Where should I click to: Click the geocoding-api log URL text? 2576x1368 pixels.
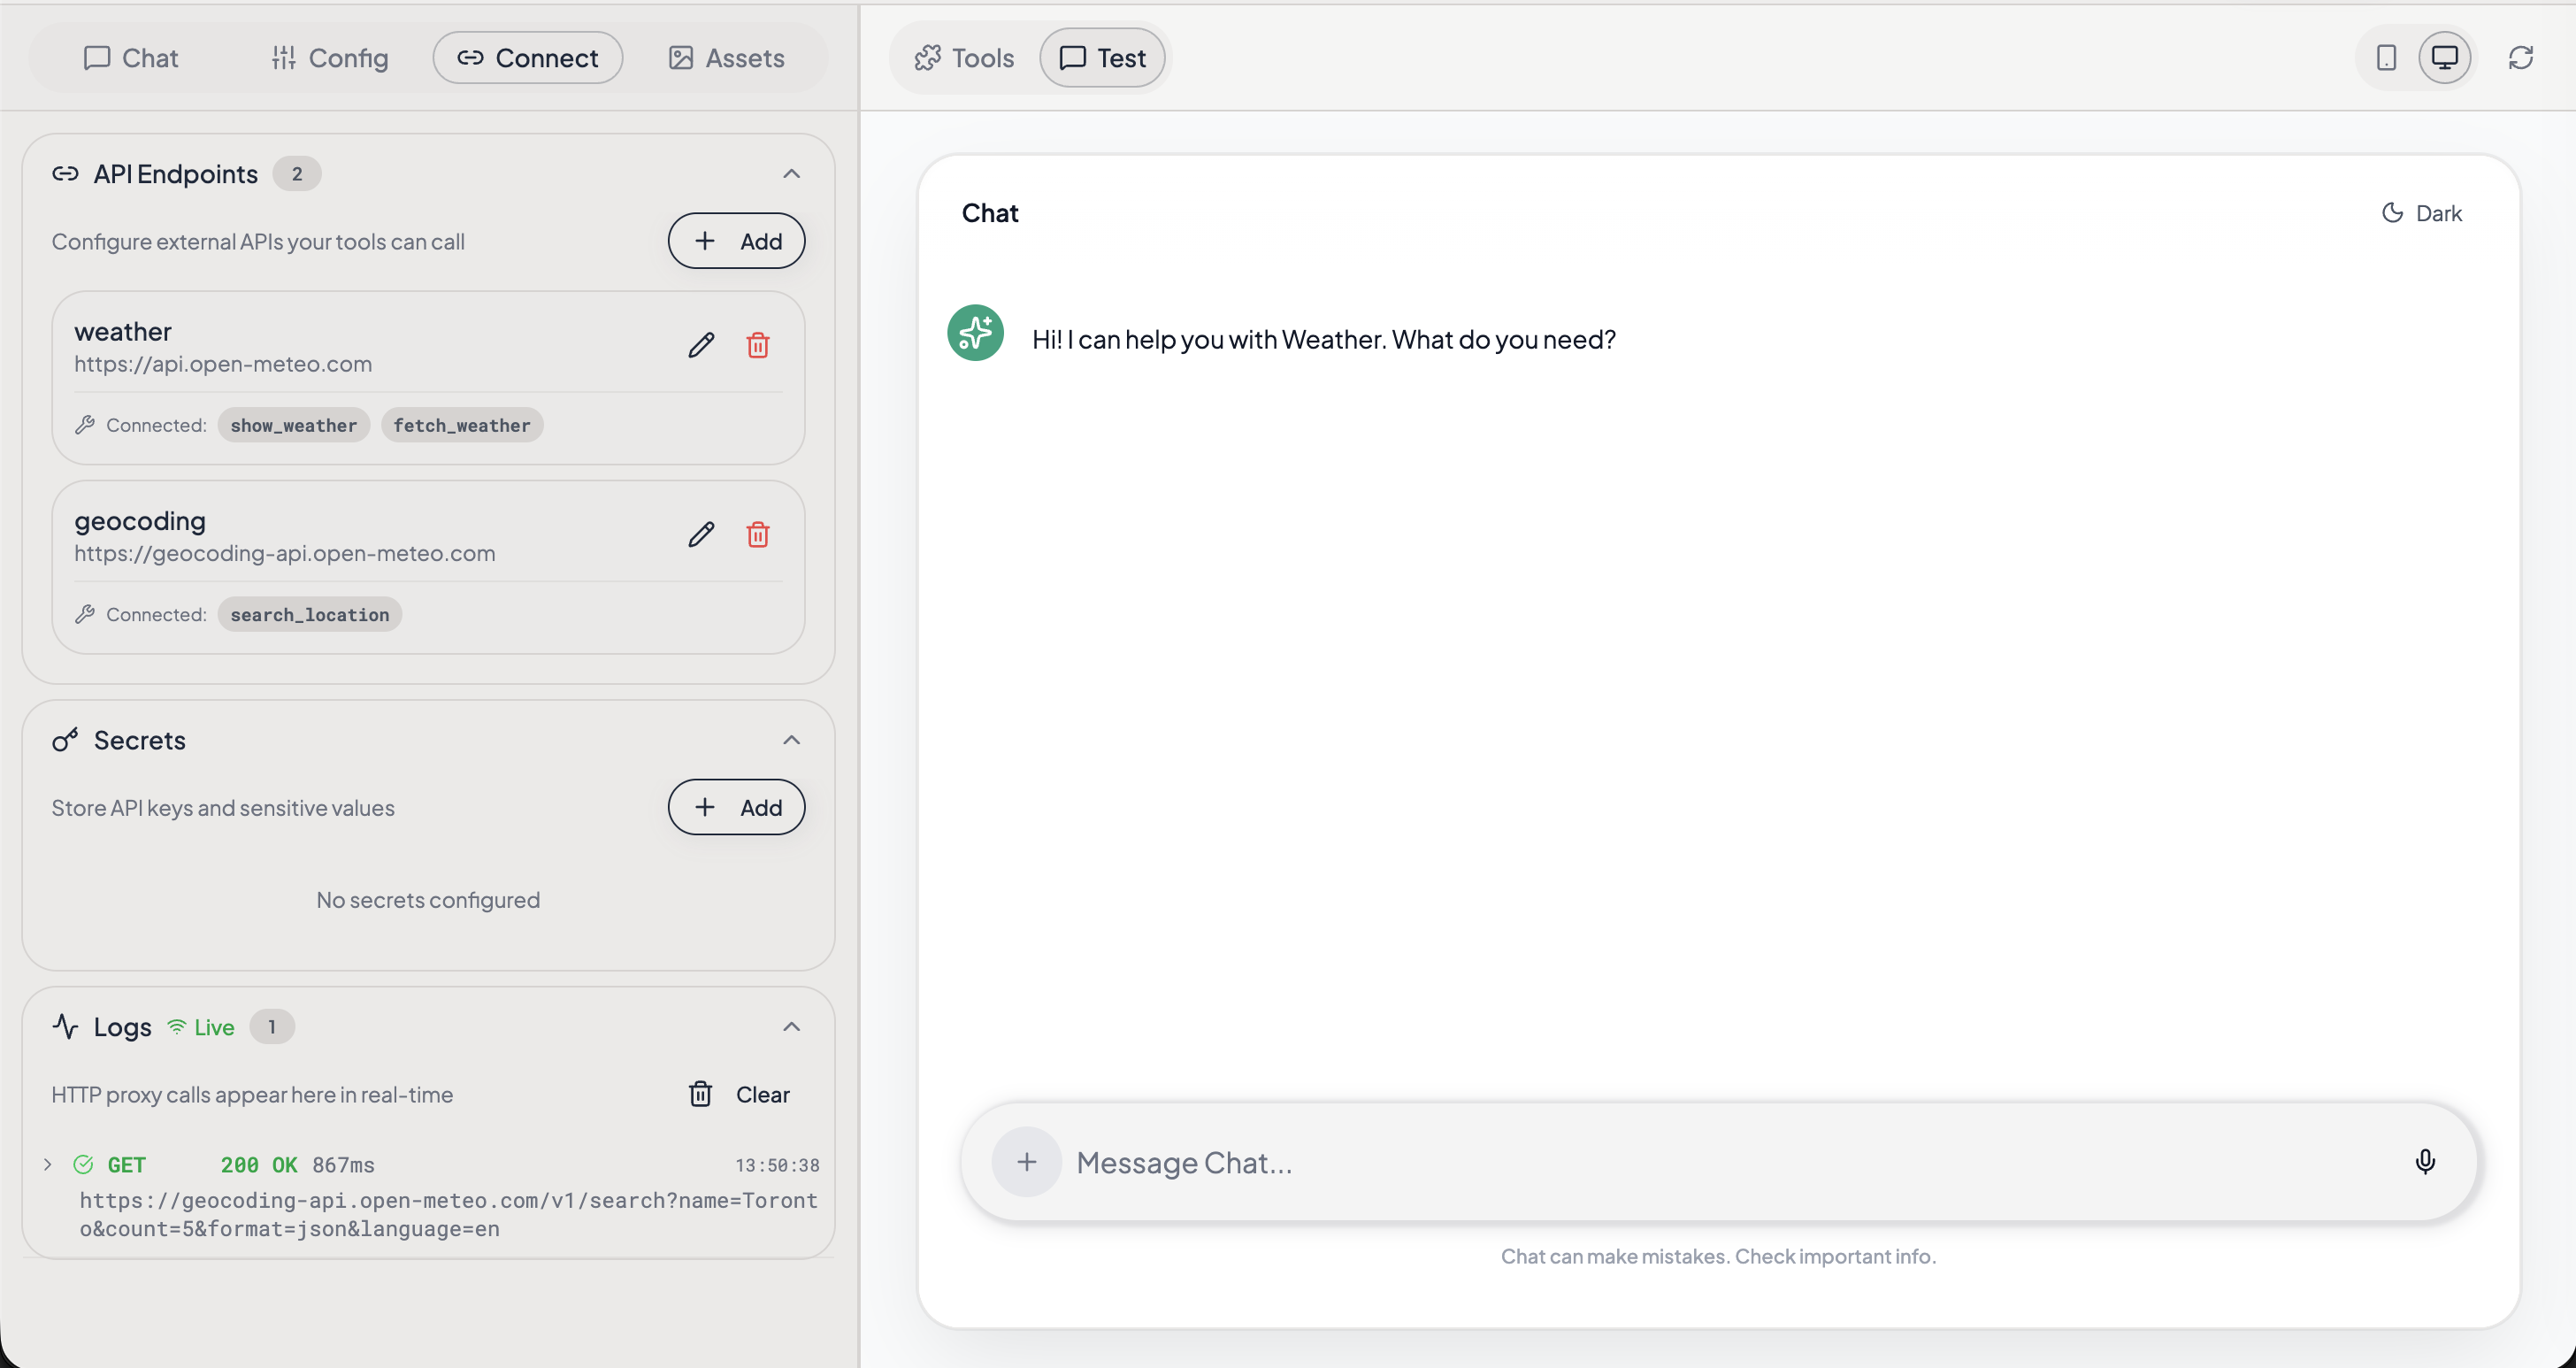[449, 1214]
